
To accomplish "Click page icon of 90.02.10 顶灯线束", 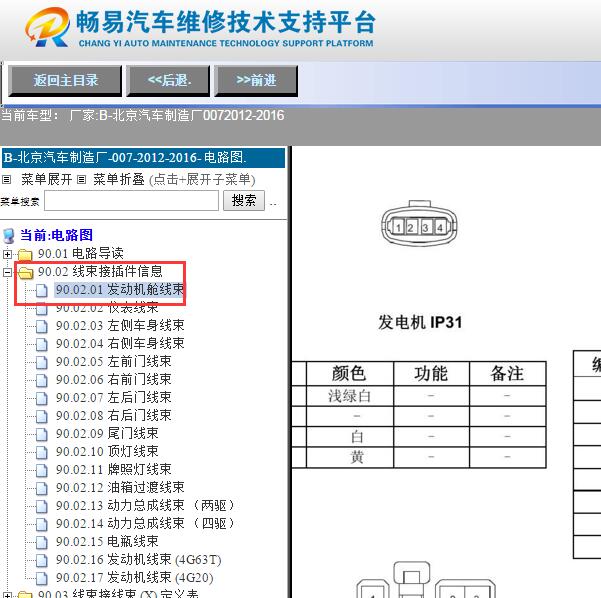I will click(x=42, y=453).
